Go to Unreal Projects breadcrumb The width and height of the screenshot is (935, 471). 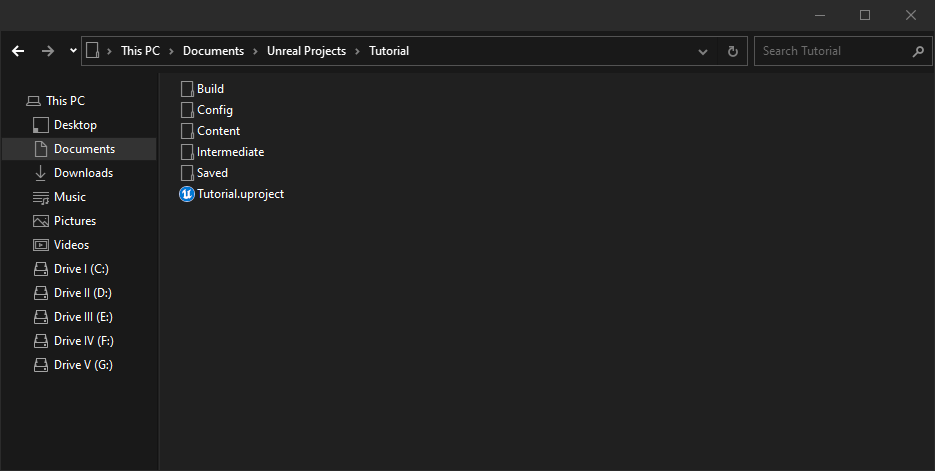[306, 51]
